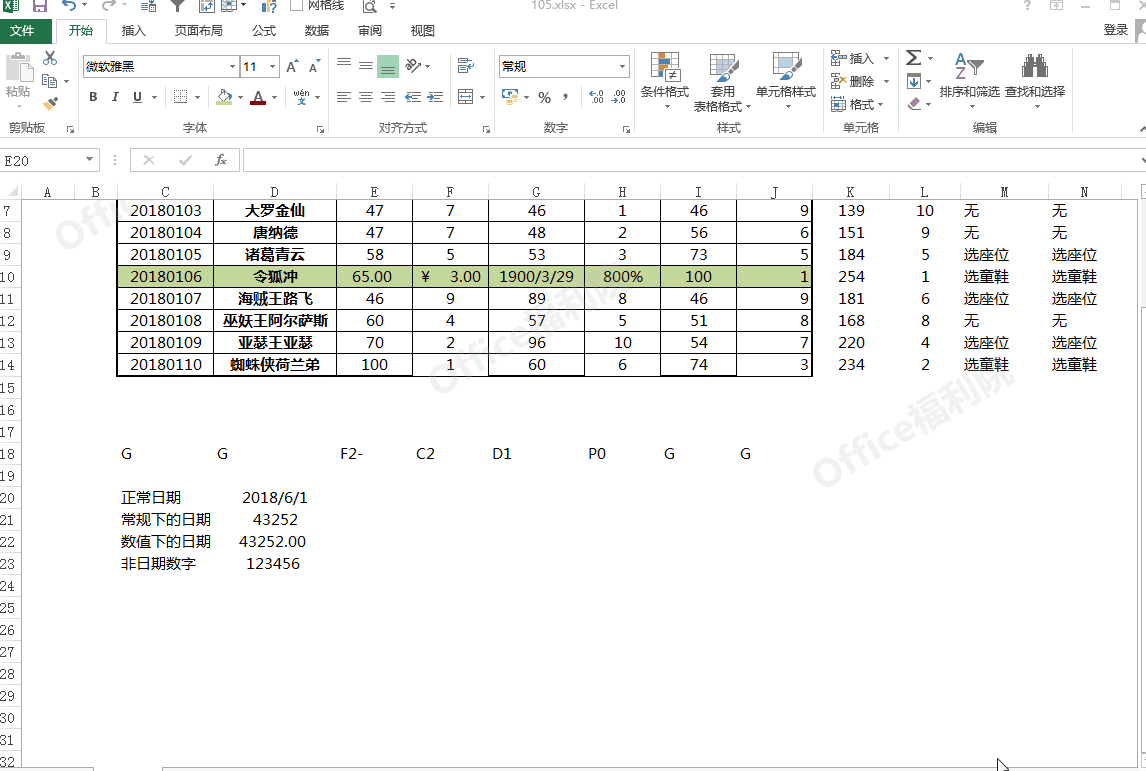
Task: Open 单元格样式 cell styles
Action: (x=786, y=80)
